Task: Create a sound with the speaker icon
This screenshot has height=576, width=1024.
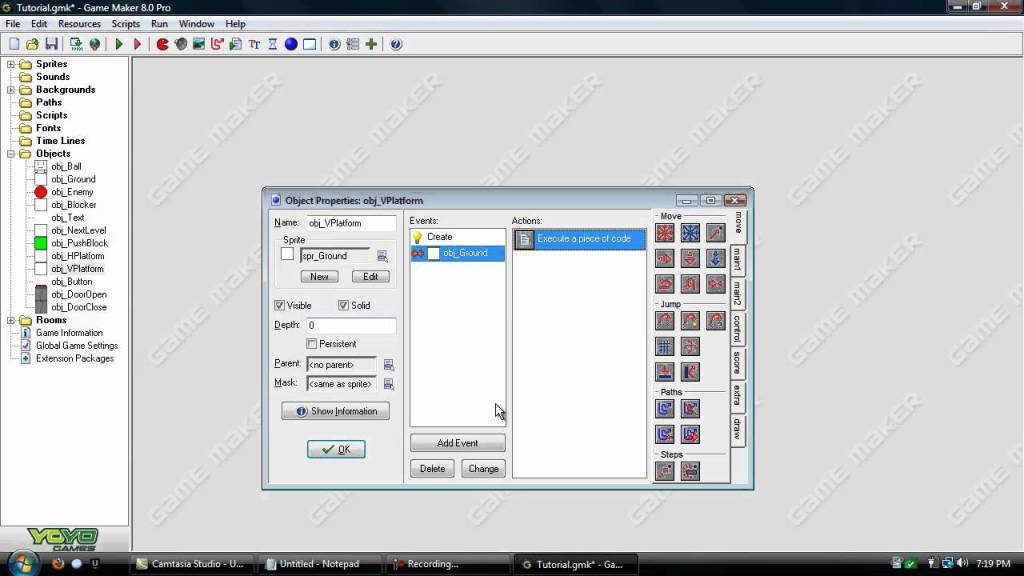Action: tap(181, 44)
